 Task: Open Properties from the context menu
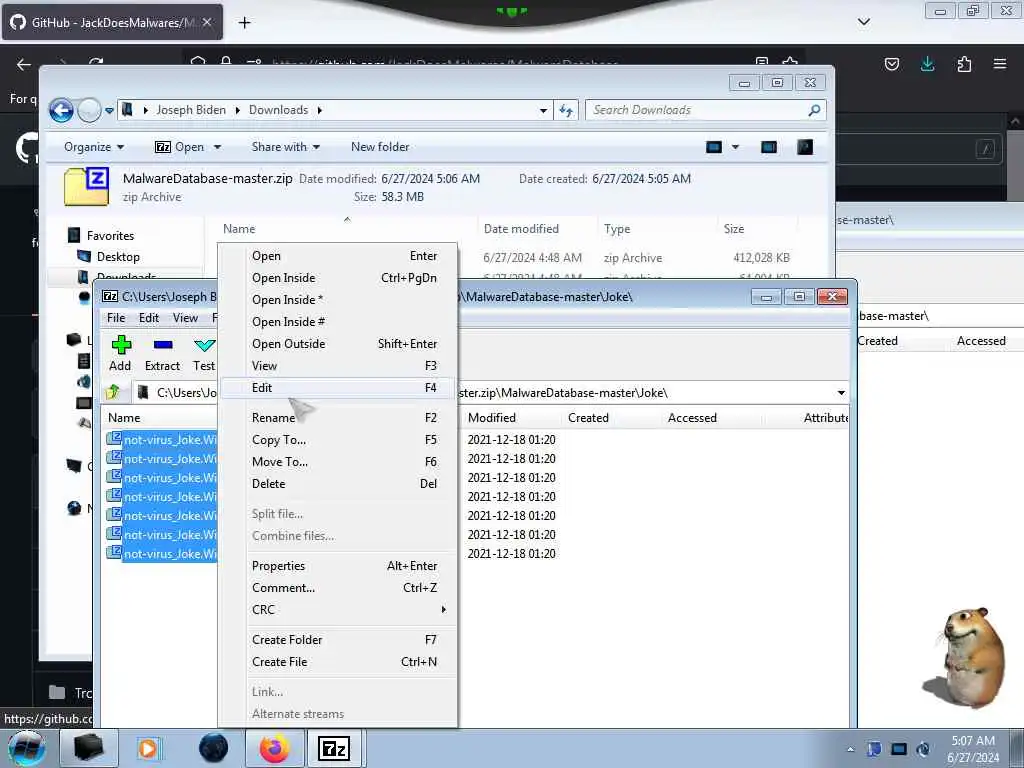pyautogui.click(x=338, y=566)
